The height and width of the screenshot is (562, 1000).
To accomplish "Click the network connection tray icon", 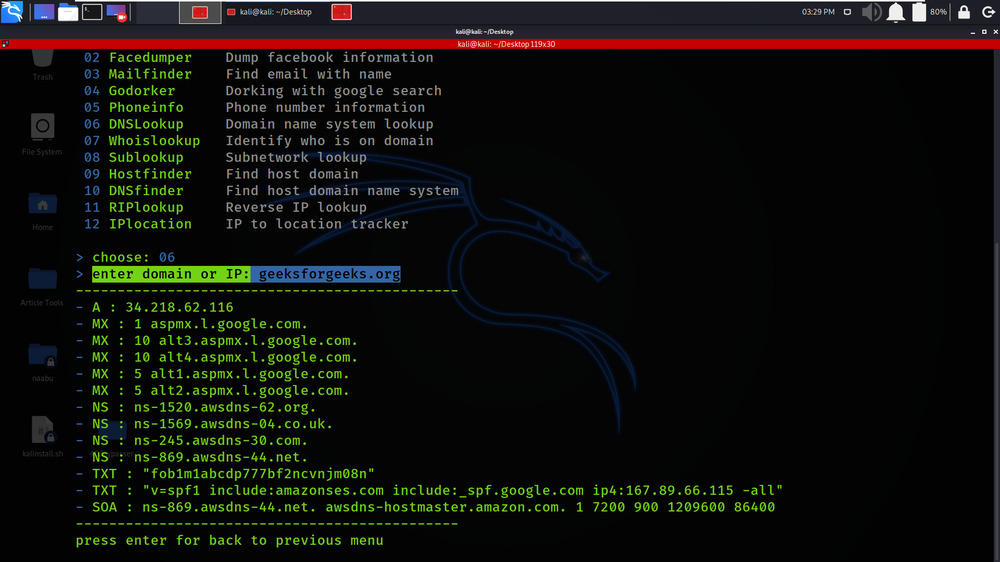I will 848,12.
